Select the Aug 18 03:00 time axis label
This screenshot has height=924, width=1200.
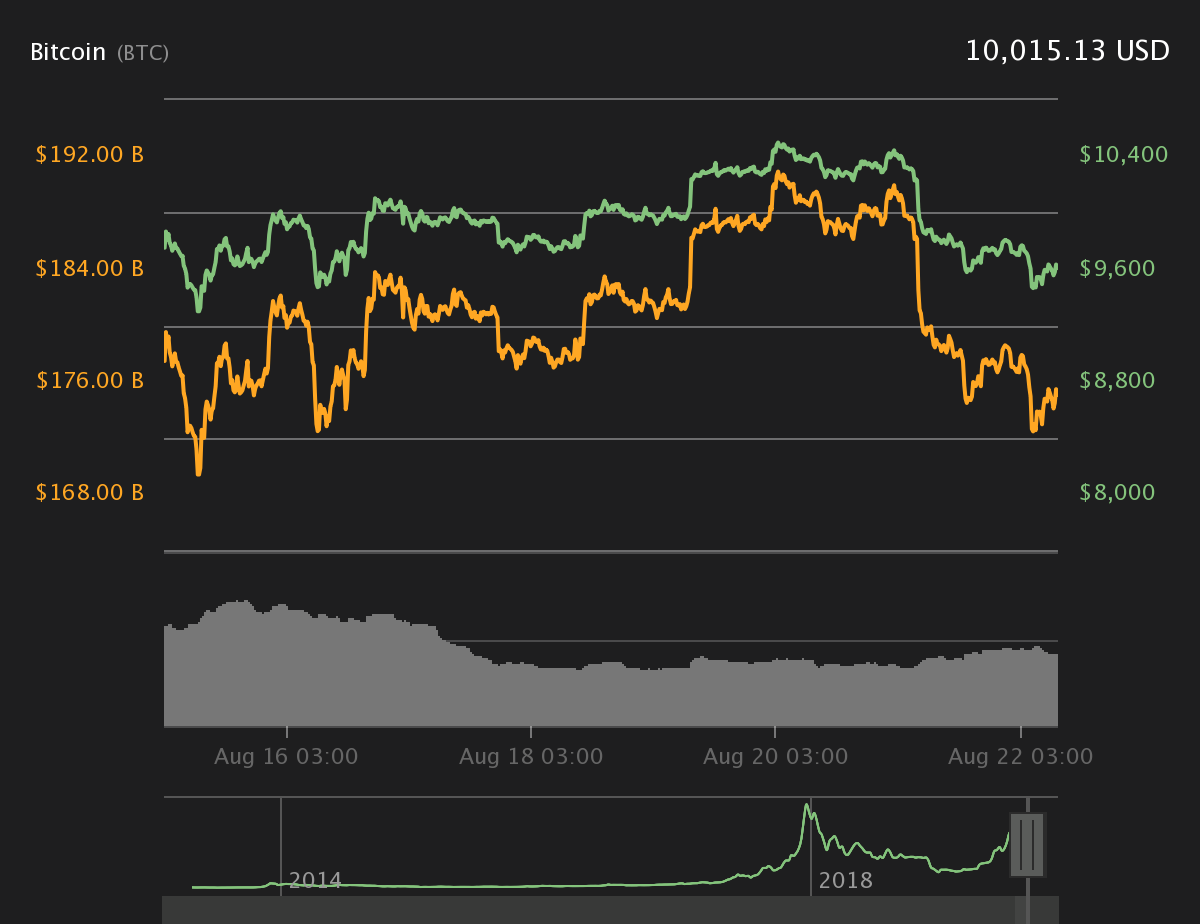click(x=531, y=756)
